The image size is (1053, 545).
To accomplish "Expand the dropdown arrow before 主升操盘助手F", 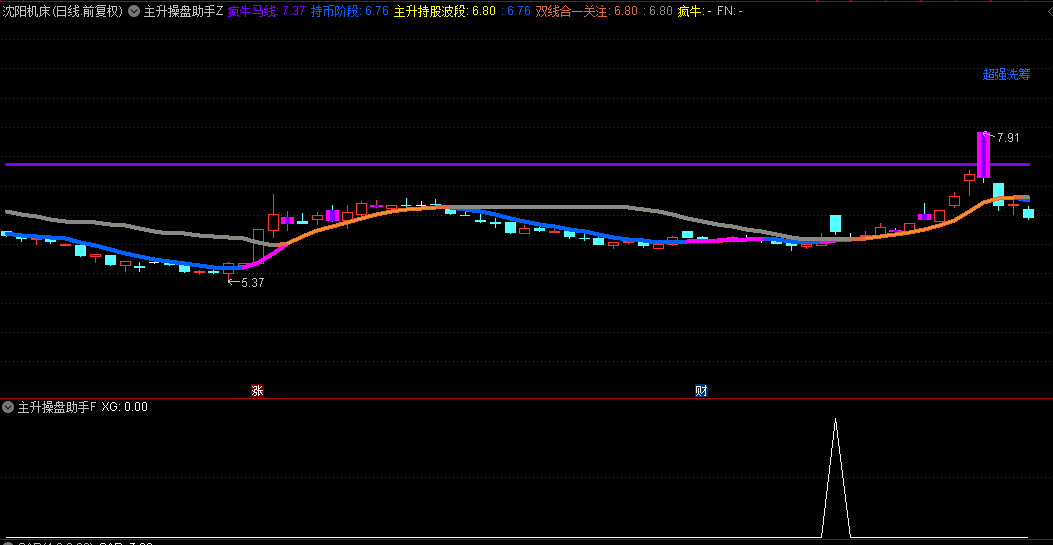I will pos(8,407).
